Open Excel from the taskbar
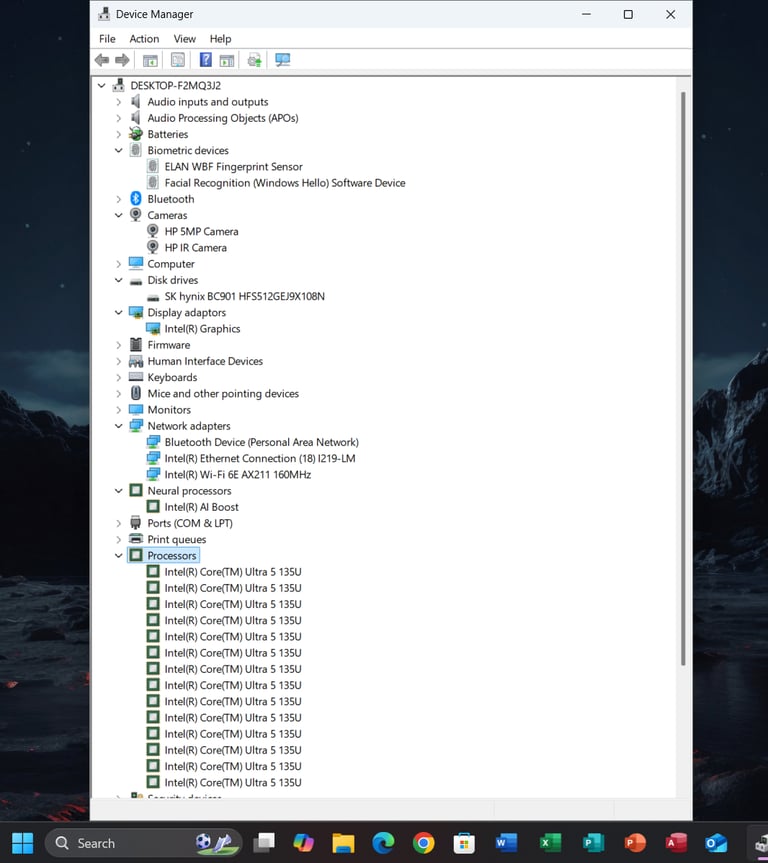The image size is (768, 863). click(549, 843)
